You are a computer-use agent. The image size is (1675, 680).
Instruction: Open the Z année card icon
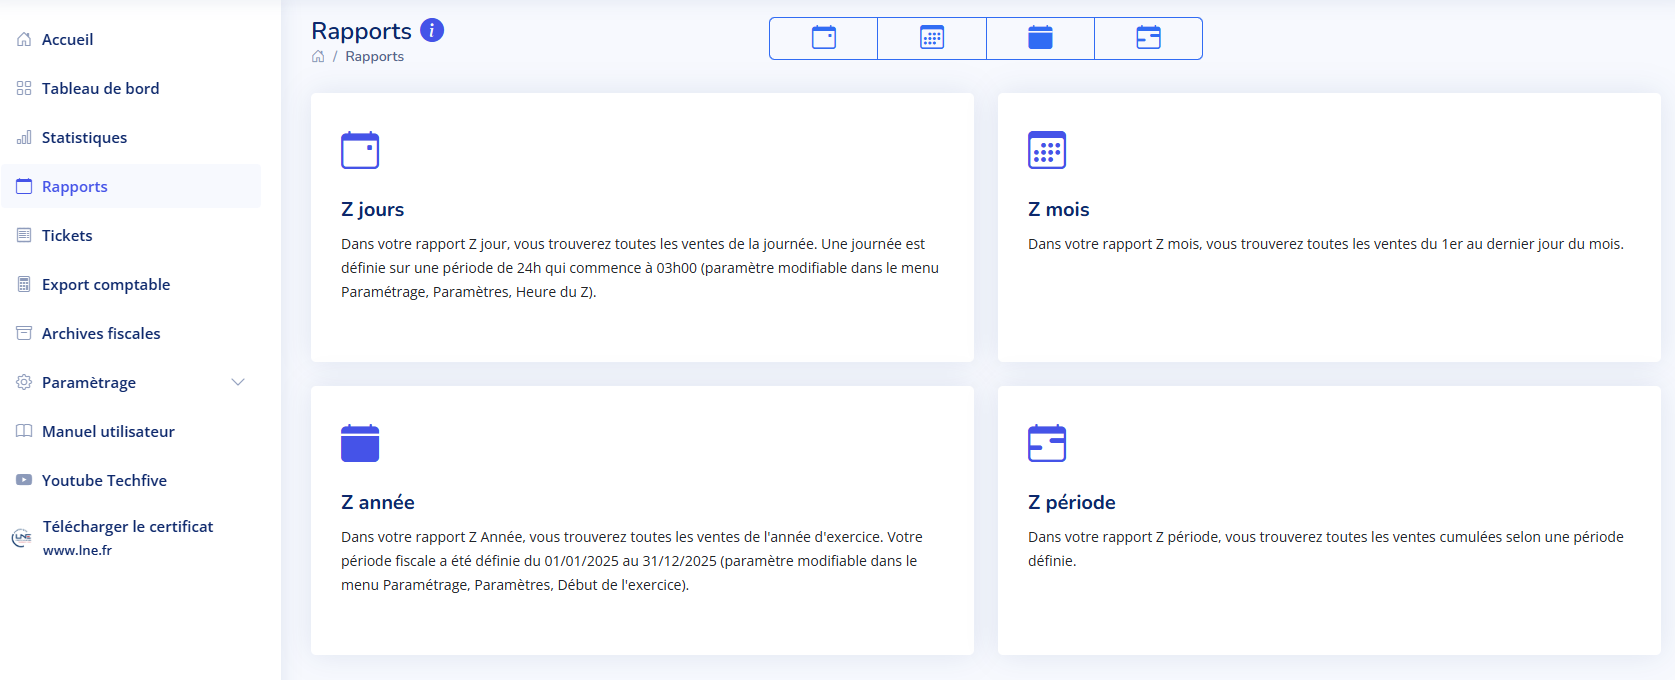tap(360, 443)
